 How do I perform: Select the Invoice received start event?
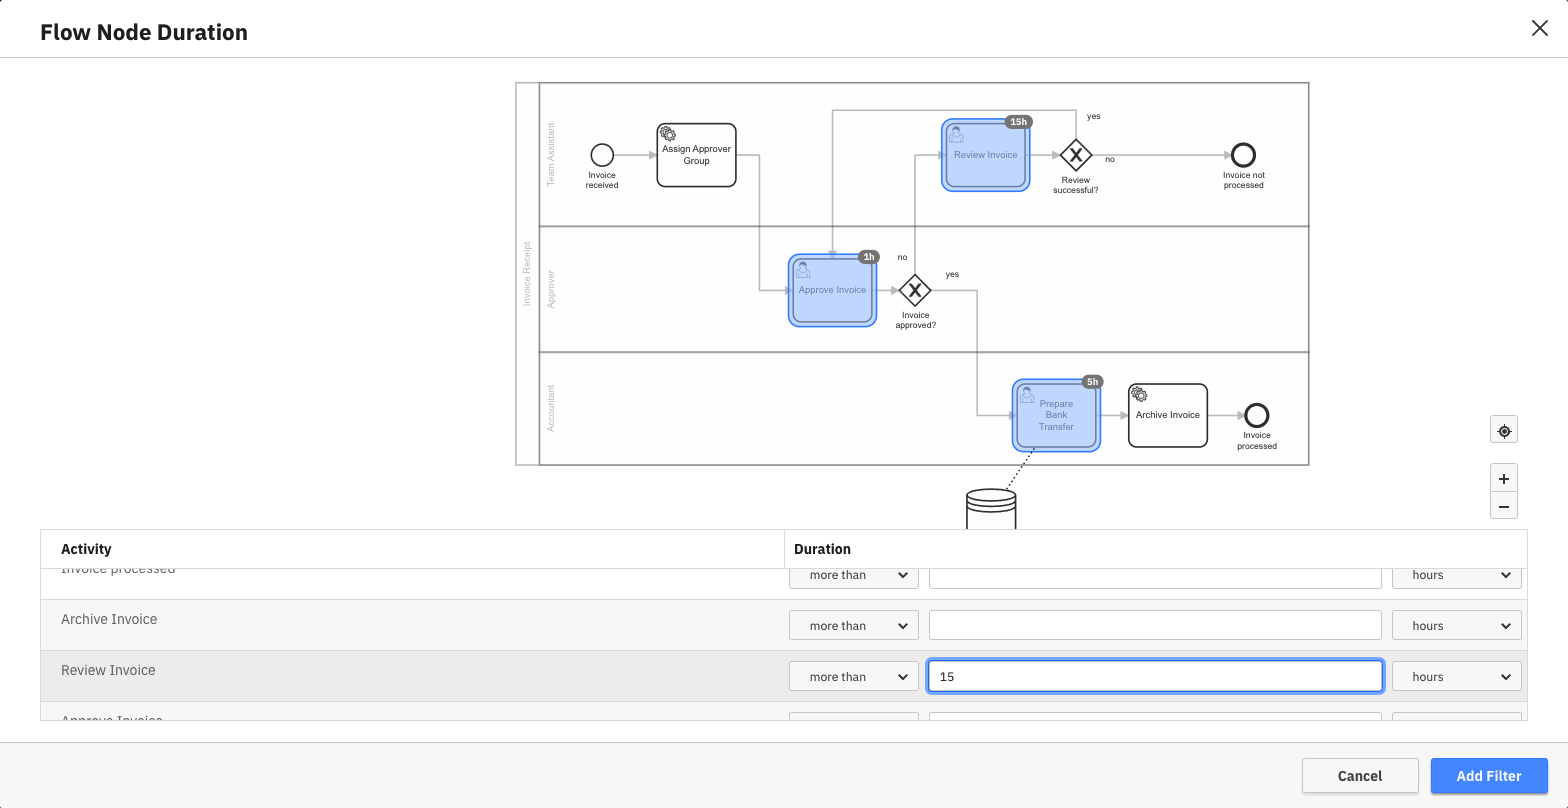602,155
